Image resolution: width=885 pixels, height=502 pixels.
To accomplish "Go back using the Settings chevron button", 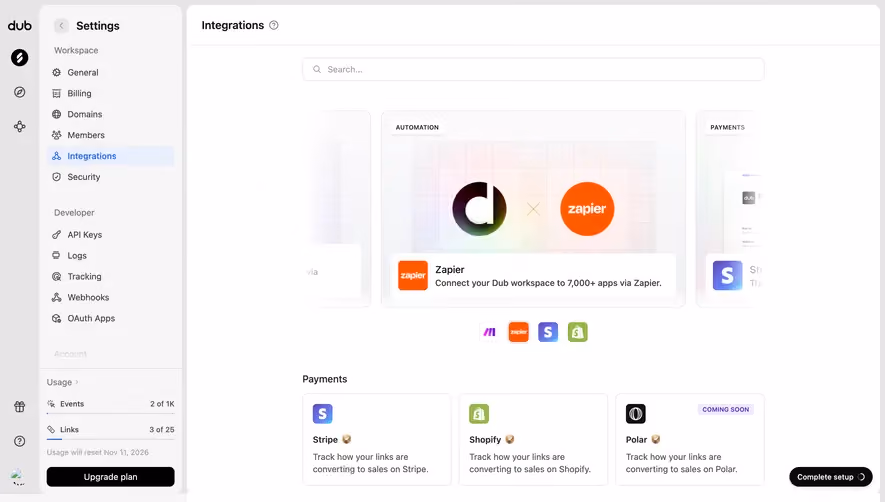I will point(62,25).
